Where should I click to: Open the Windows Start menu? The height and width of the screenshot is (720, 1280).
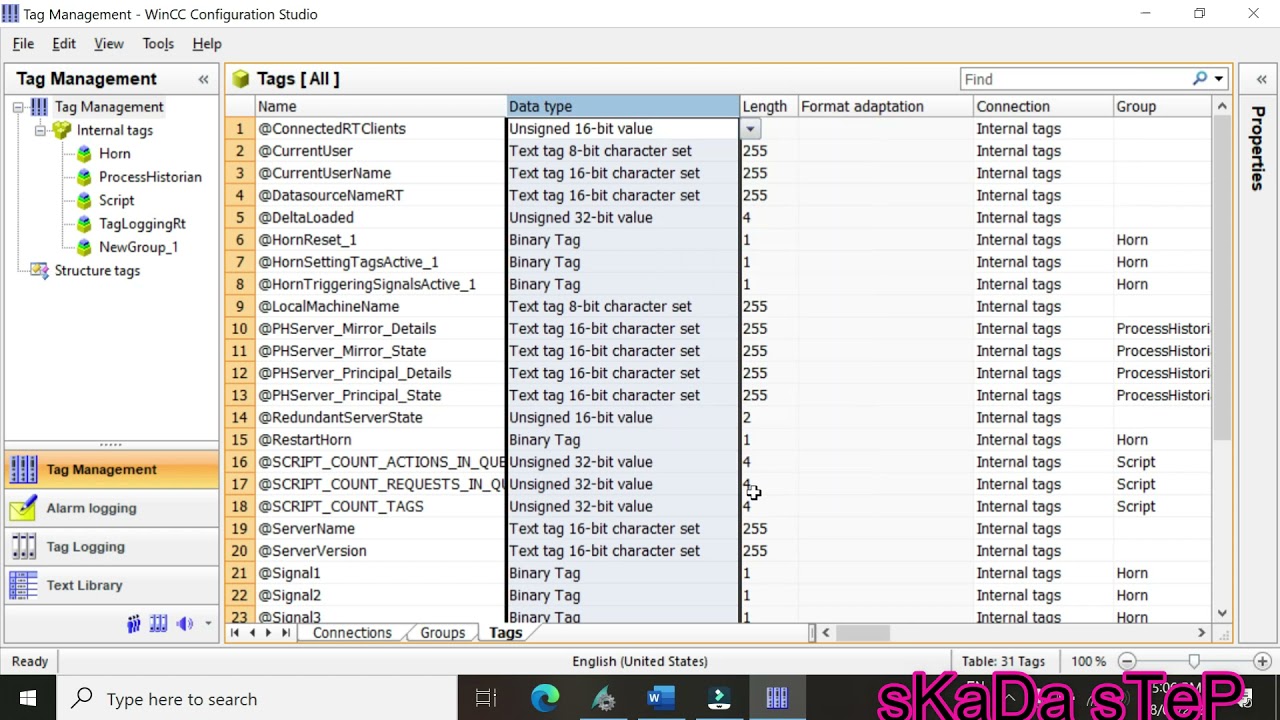point(28,698)
